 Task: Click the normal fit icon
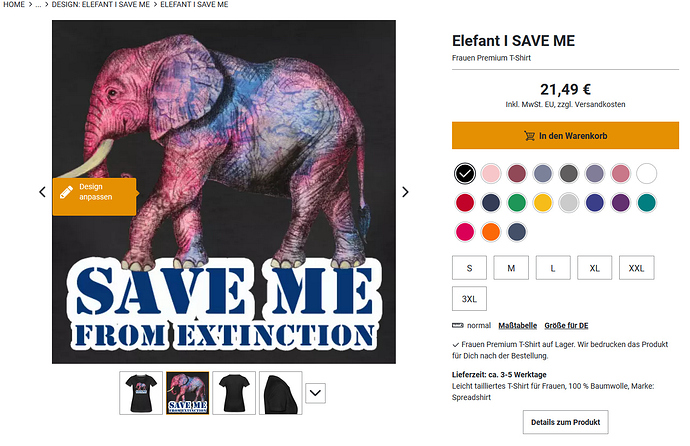tap(459, 326)
